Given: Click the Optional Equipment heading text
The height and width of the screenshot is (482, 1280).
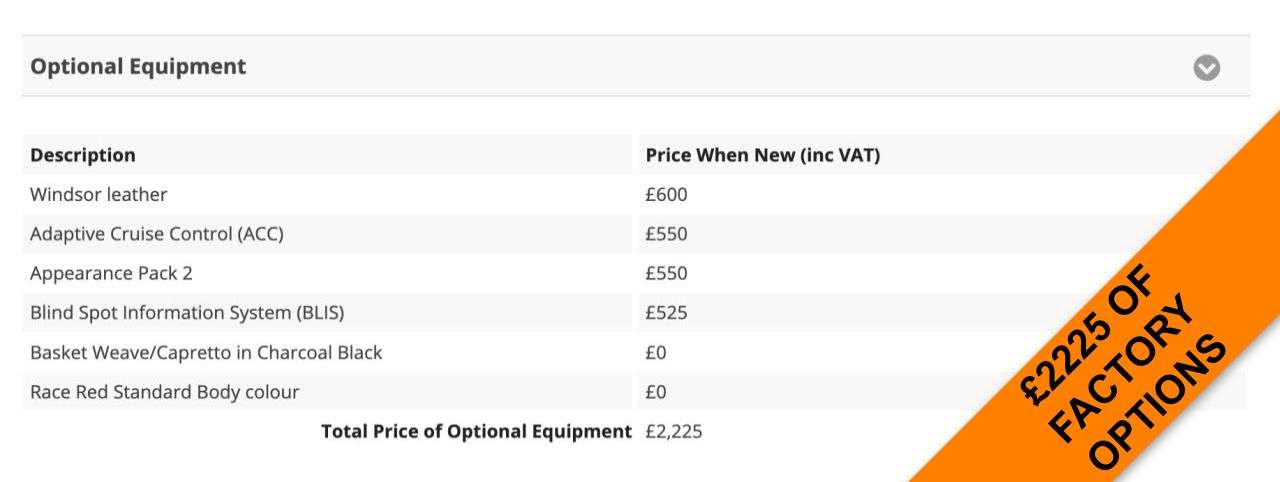Looking at the screenshot, I should point(138,66).
